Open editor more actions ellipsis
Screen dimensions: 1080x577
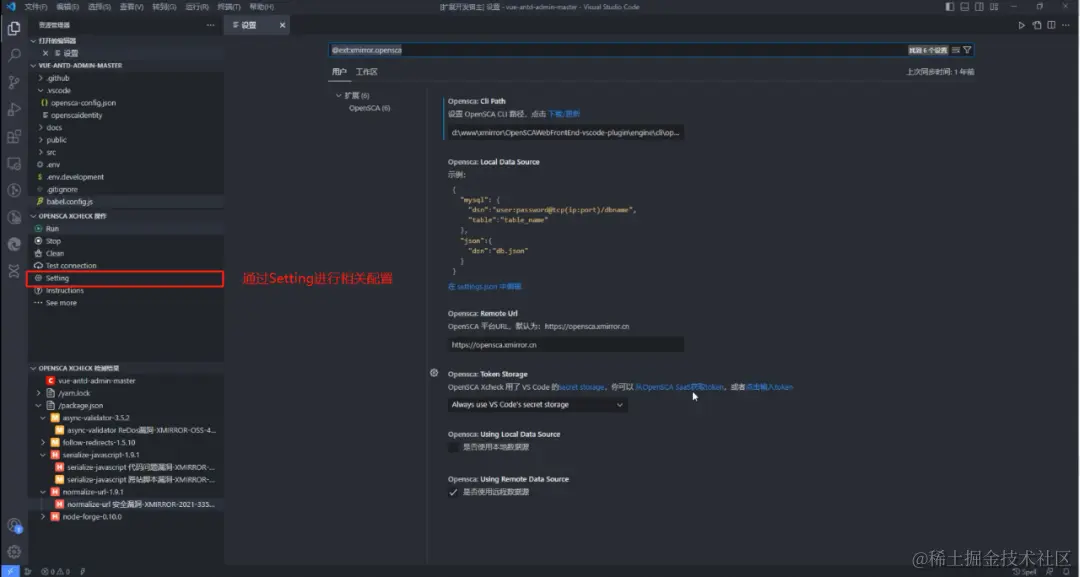click(1066, 25)
